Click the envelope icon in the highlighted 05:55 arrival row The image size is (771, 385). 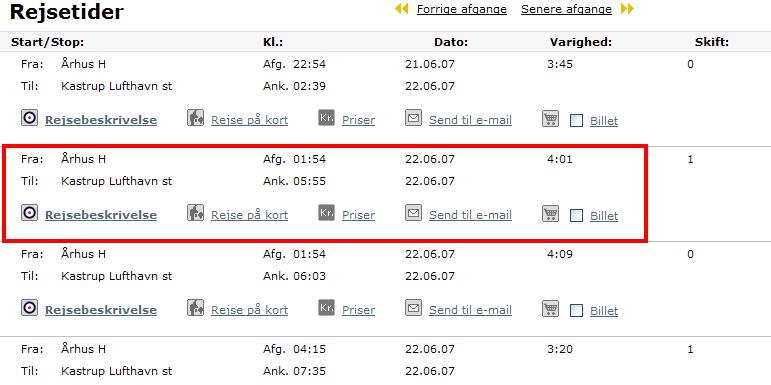(414, 213)
